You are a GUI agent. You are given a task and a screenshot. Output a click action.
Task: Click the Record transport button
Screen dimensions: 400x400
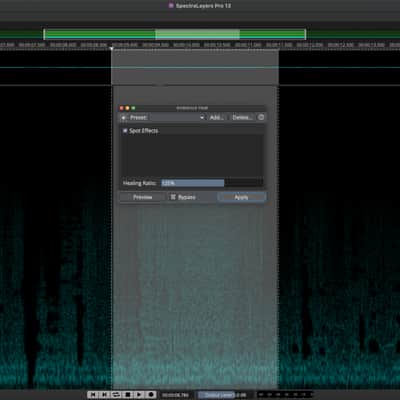151,395
